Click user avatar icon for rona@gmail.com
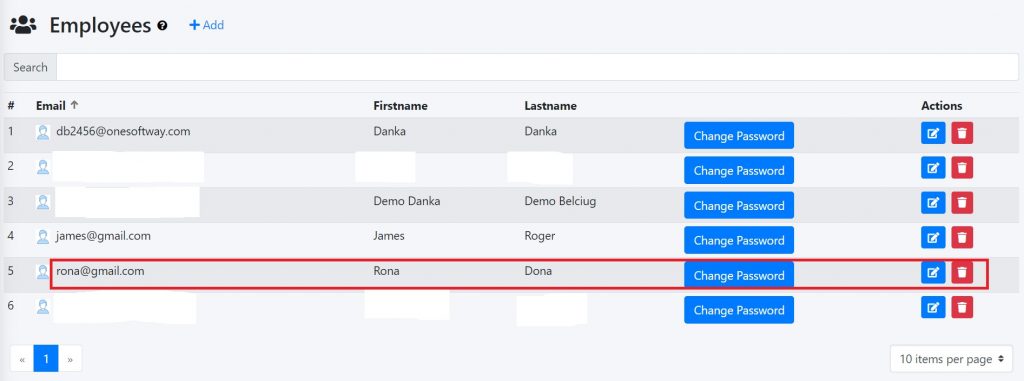 (43, 272)
